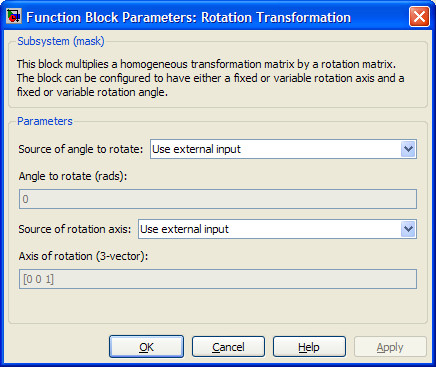
Task: Click the block description starting 'This block multiplies'
Action: pyautogui.click(x=211, y=78)
